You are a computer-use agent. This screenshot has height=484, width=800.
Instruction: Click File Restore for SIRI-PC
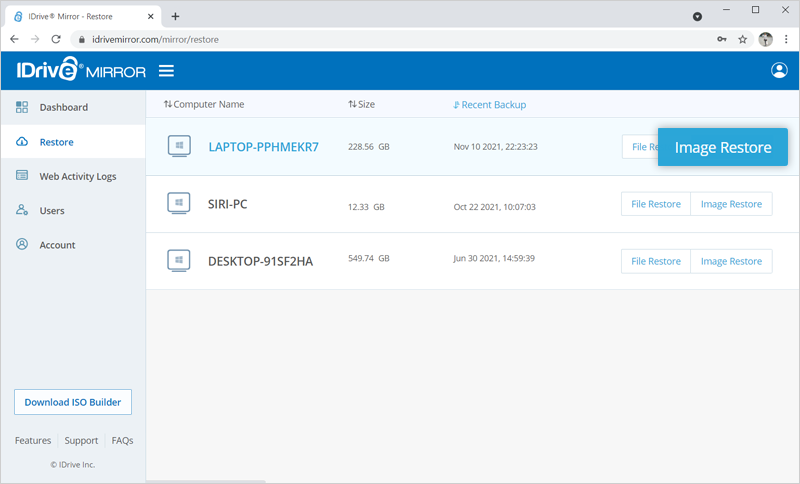[655, 204]
